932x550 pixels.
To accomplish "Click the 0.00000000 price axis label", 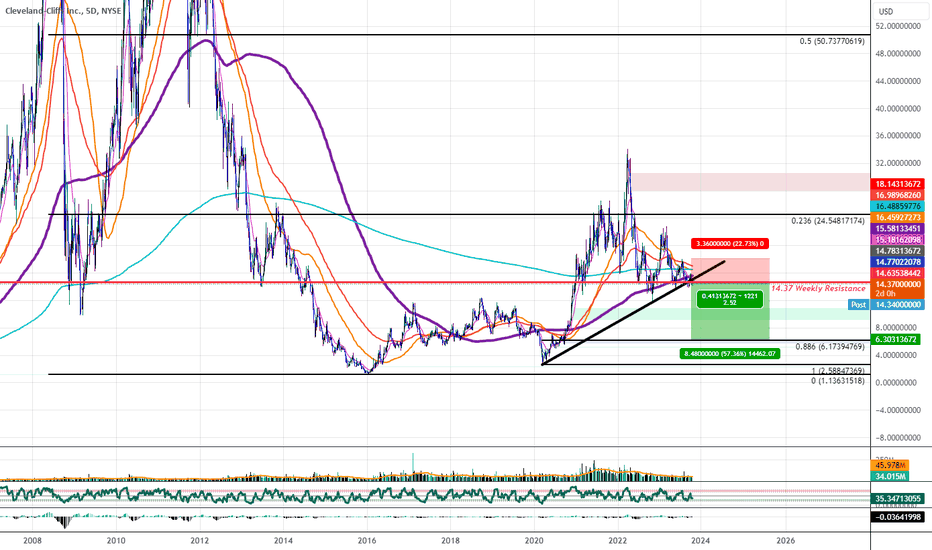I will click(x=898, y=383).
